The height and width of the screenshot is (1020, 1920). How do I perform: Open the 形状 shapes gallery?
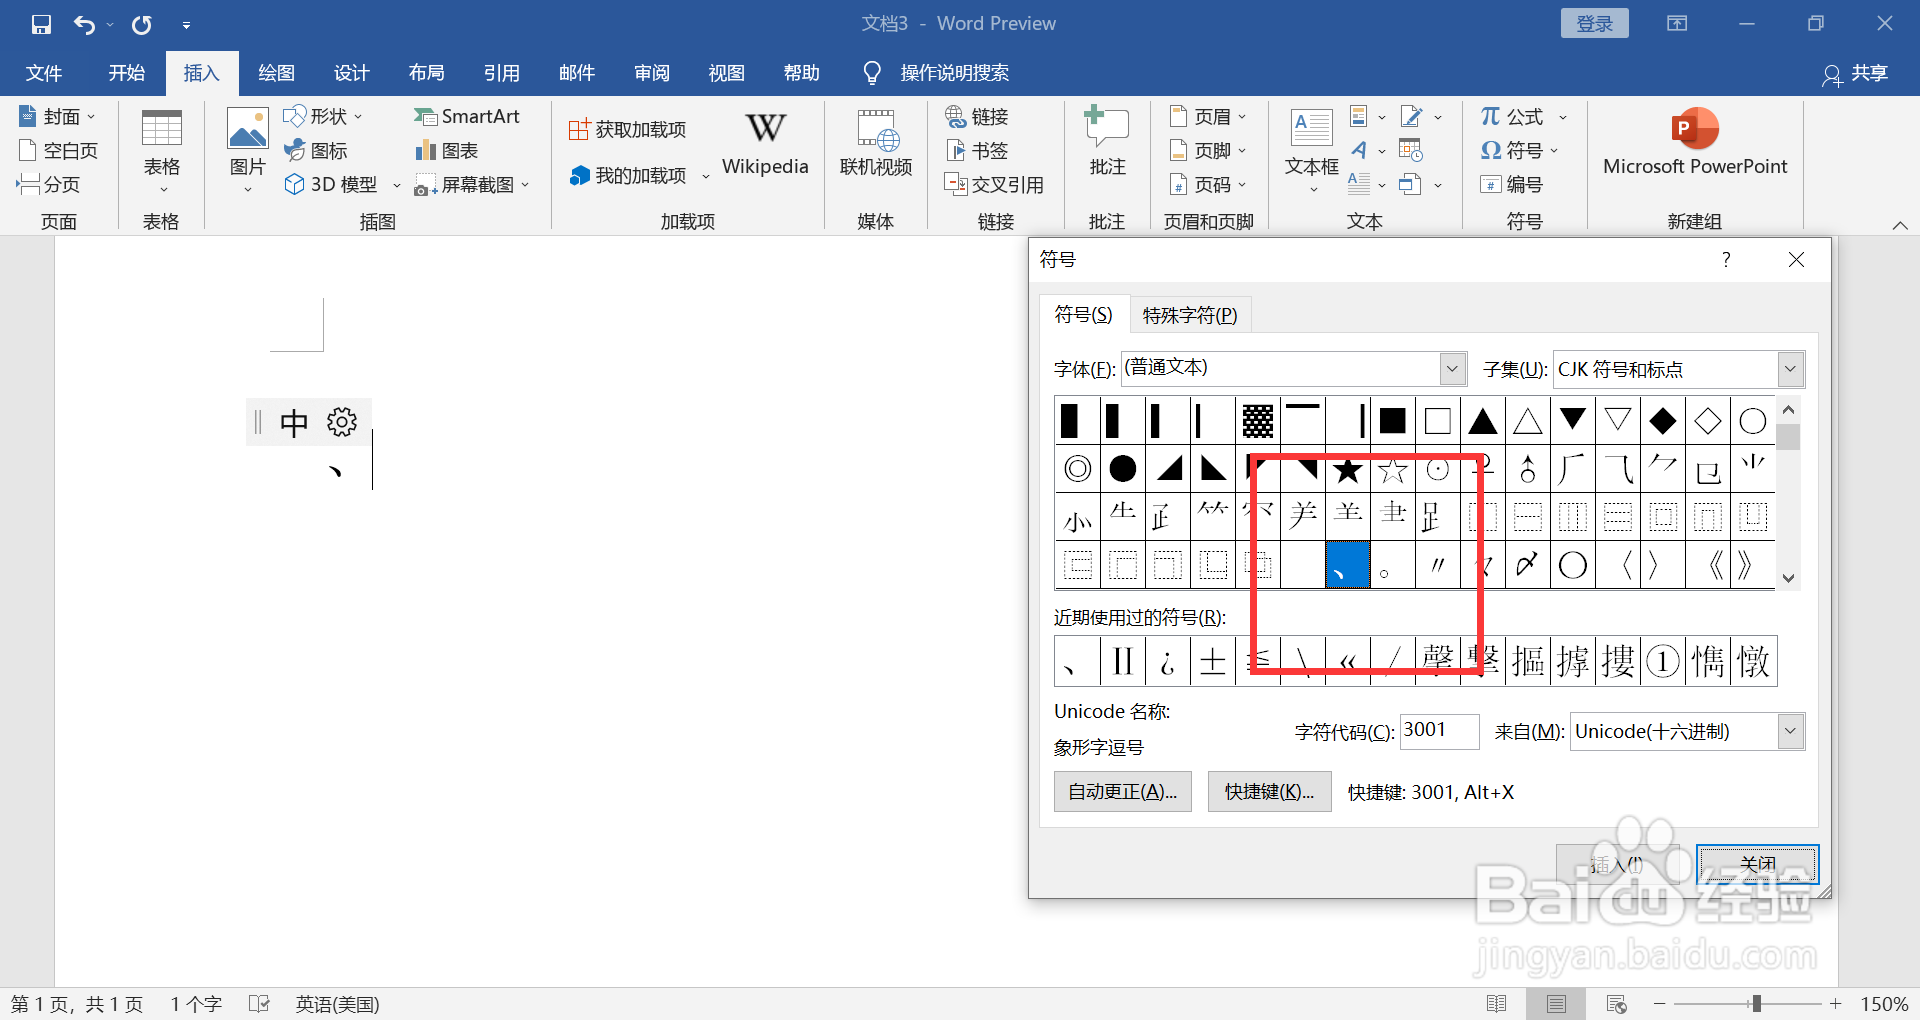point(323,117)
